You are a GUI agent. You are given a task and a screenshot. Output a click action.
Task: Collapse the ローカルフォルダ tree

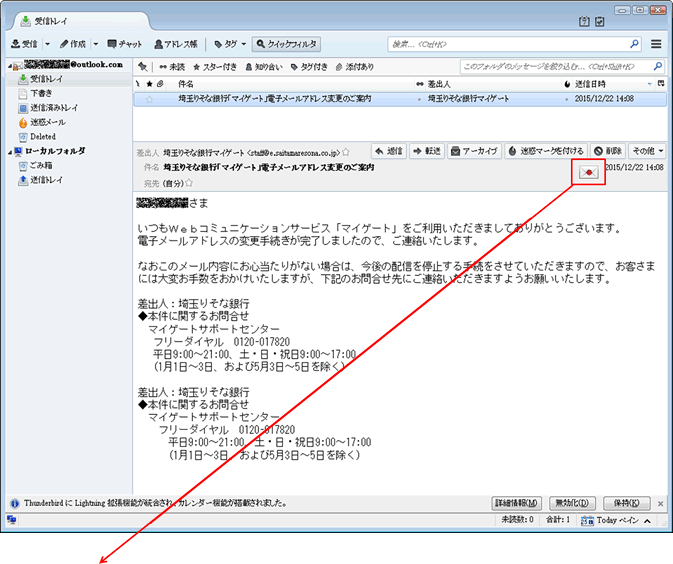pyautogui.click(x=9, y=152)
